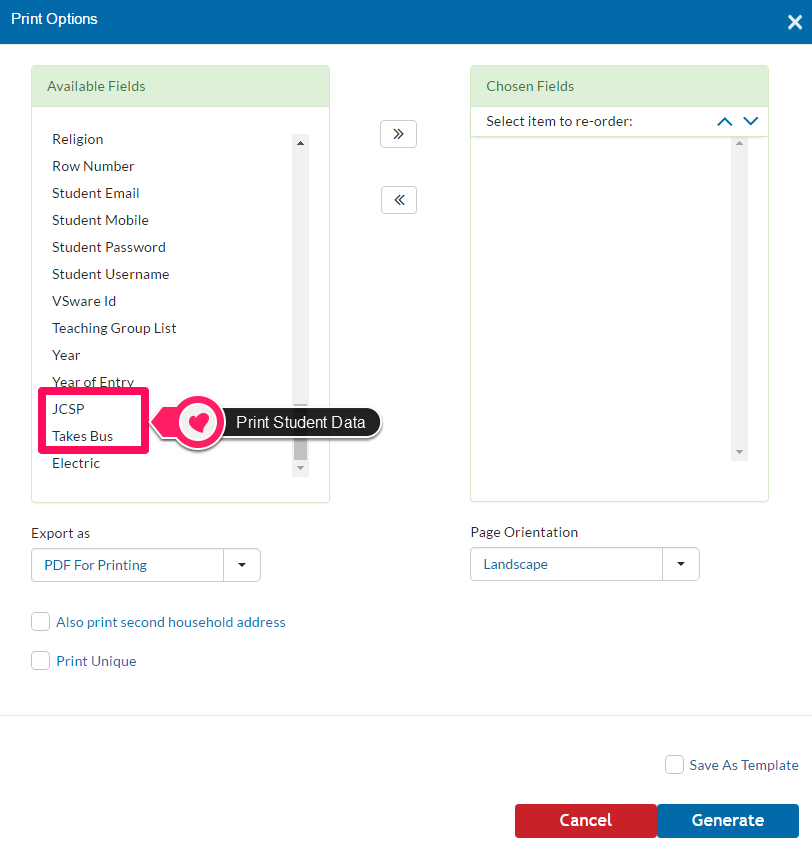The image size is (812, 843).
Task: Click the 'Also print second household address' label
Action: [x=171, y=622]
